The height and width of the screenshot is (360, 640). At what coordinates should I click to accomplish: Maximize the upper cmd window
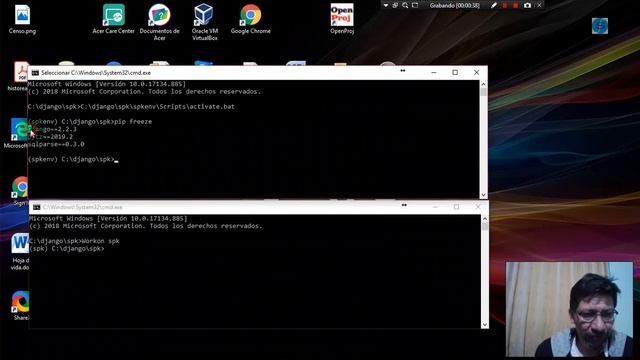pos(455,73)
